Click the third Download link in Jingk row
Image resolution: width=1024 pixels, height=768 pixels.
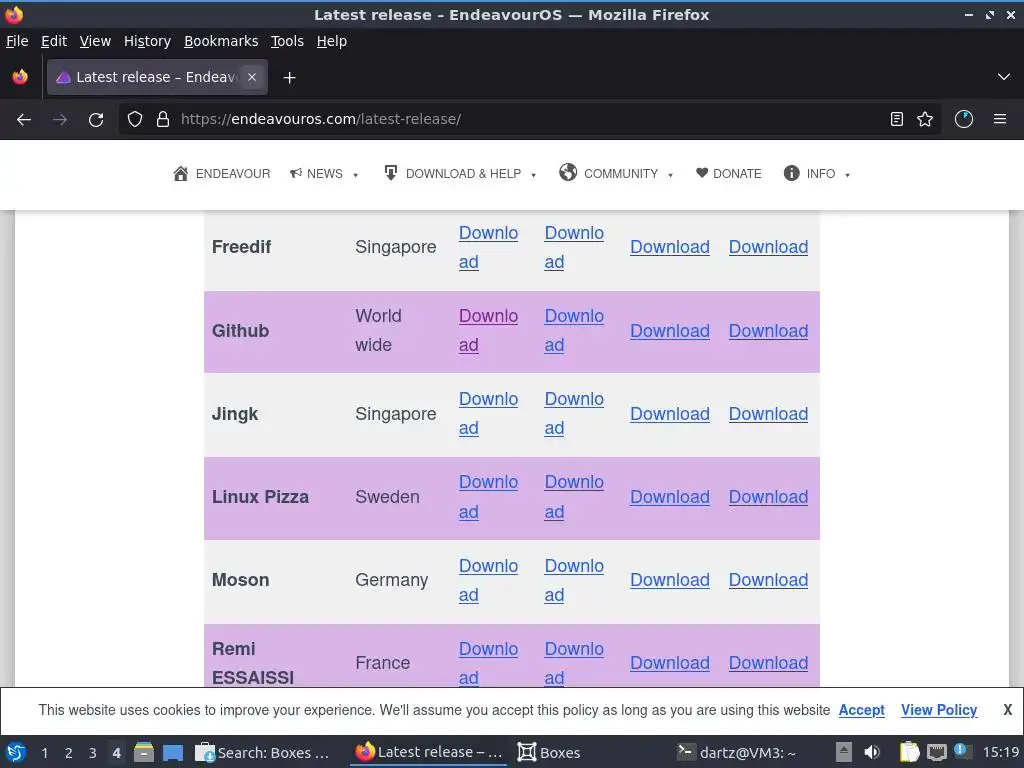click(x=669, y=414)
